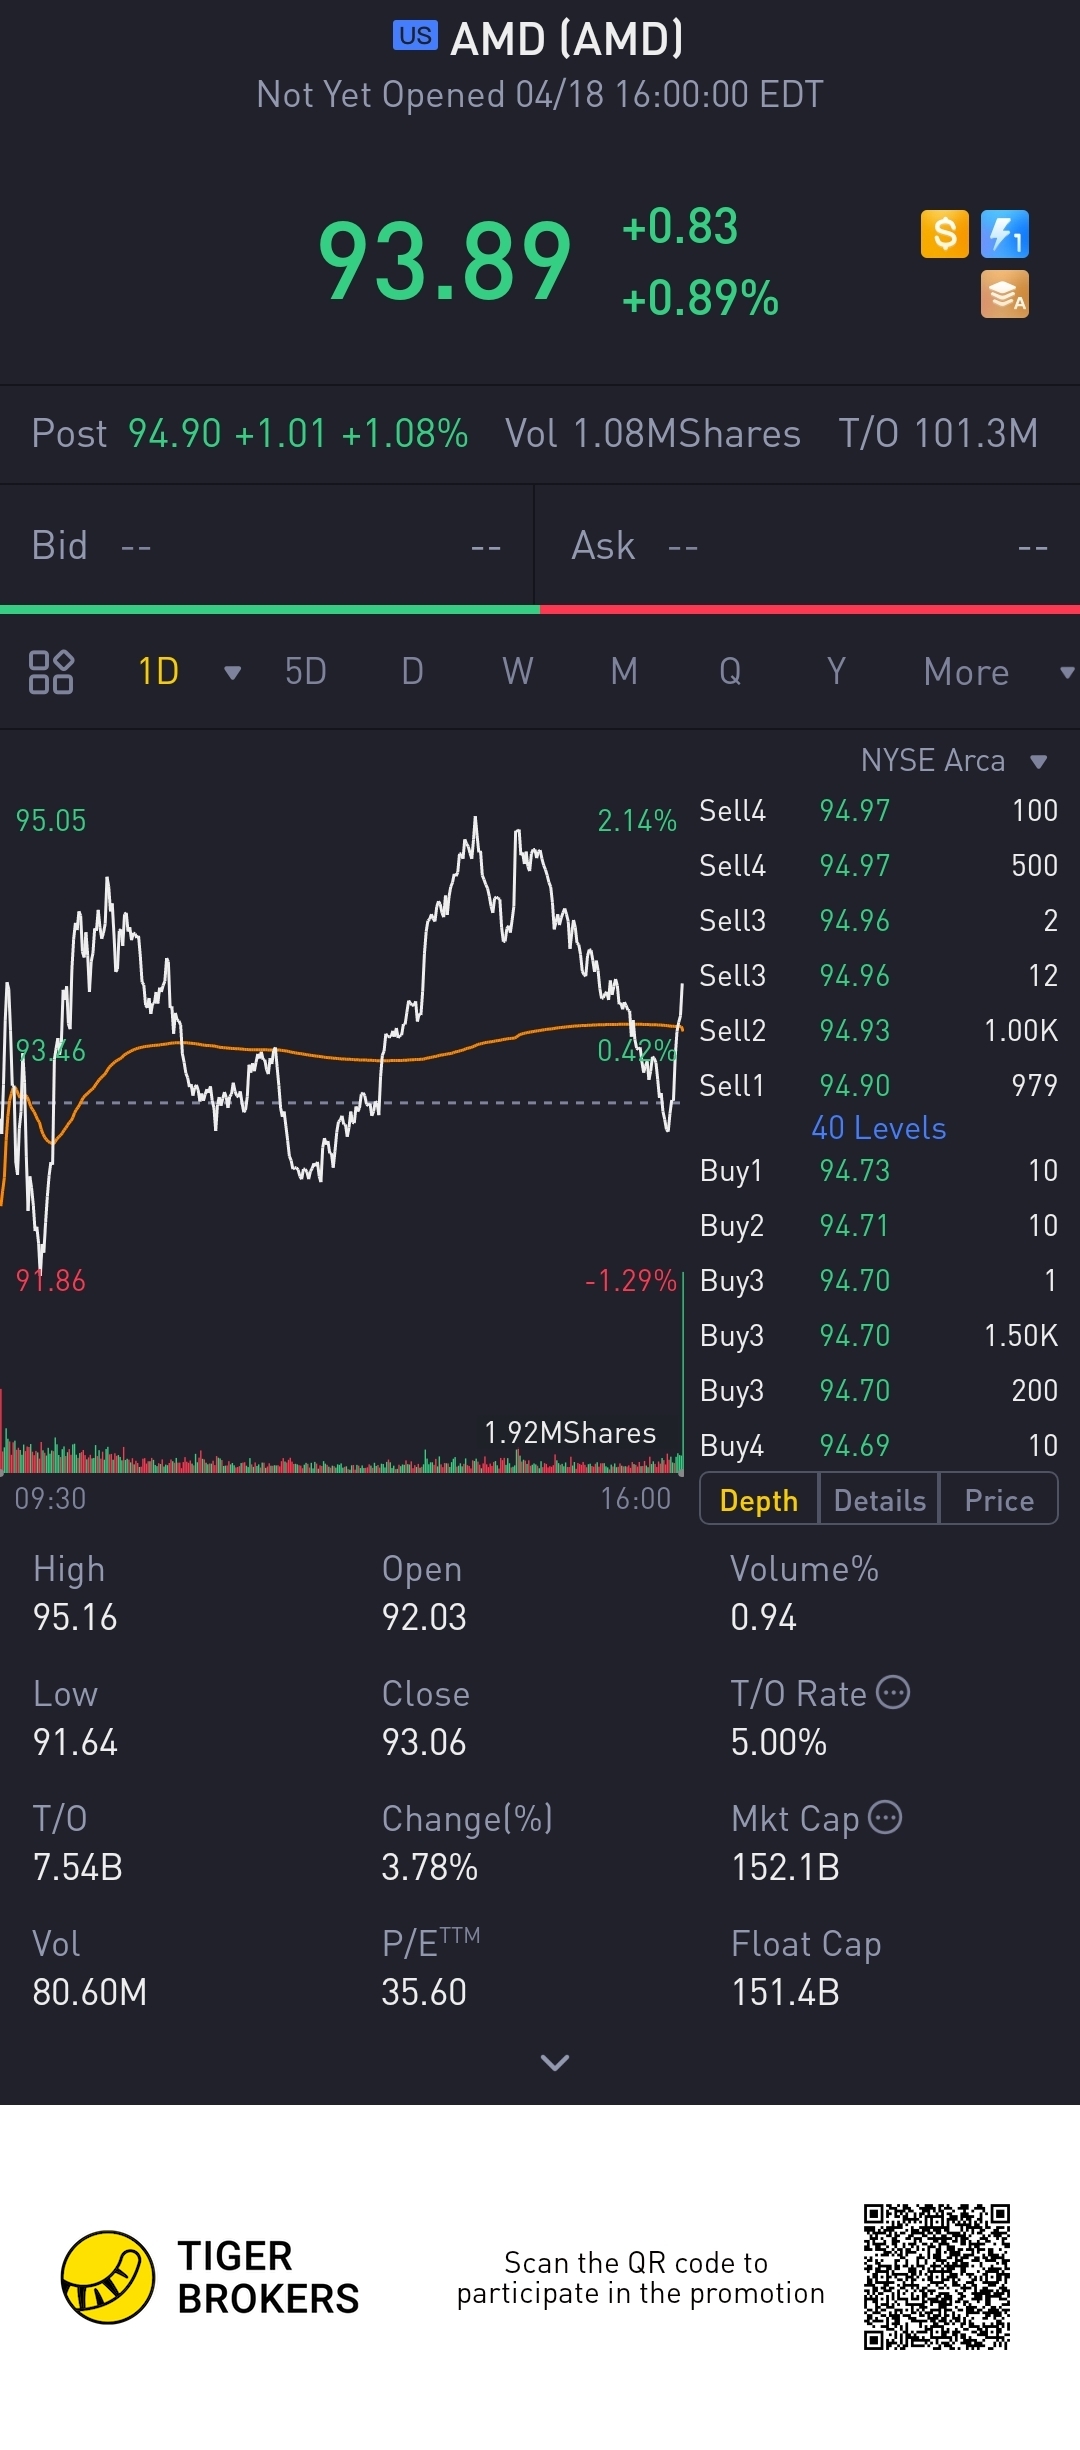
Task: Tap Sell2 row at 94.93
Action: tap(879, 1030)
